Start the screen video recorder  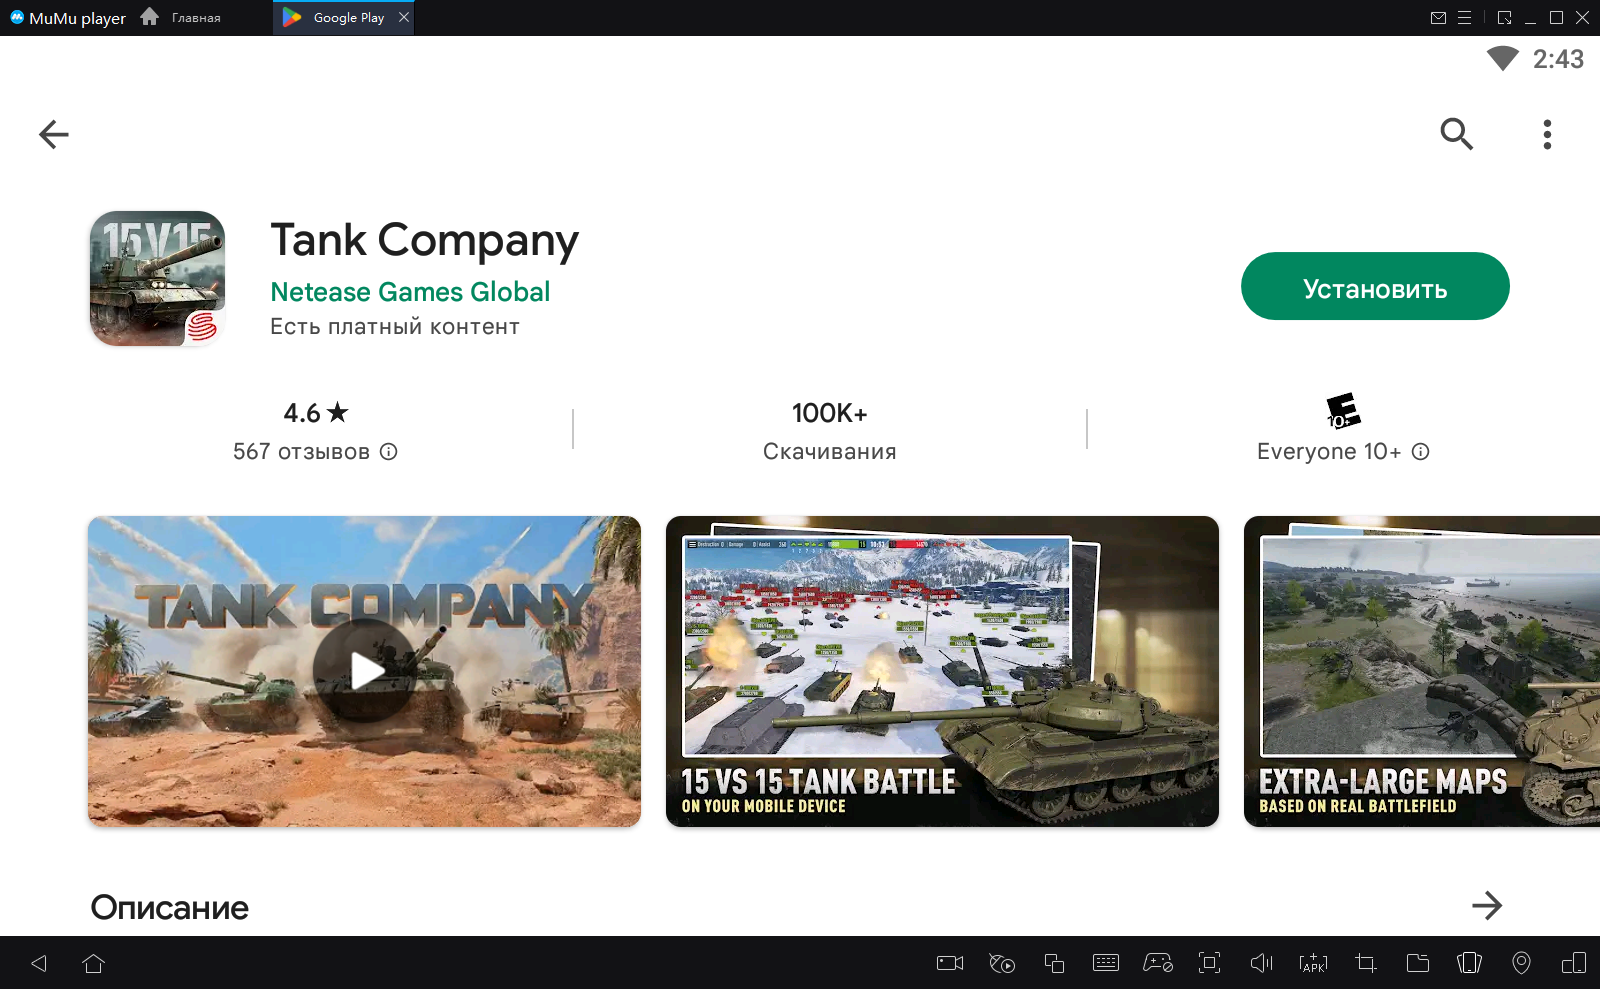(x=949, y=963)
